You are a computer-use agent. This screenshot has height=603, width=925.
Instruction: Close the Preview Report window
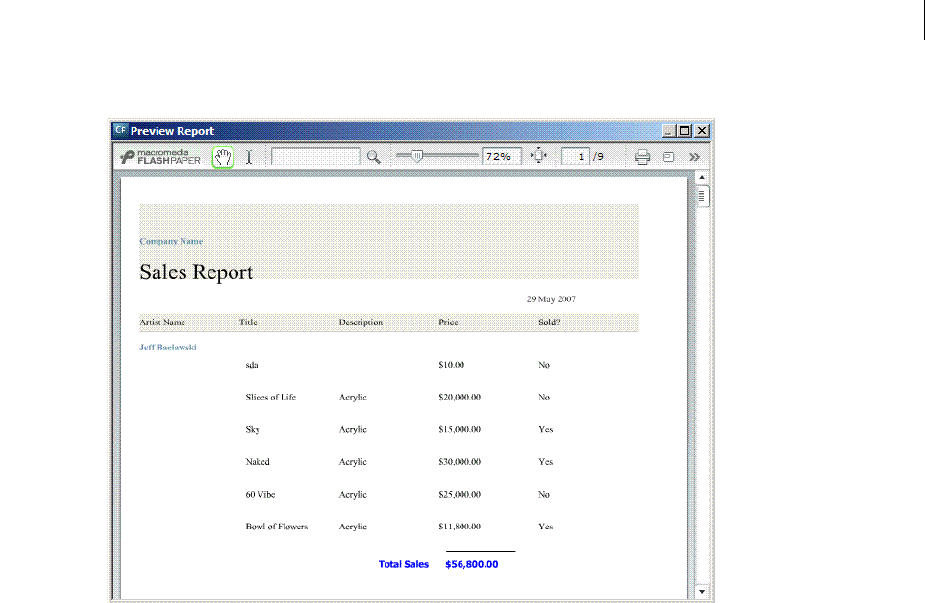point(701,130)
